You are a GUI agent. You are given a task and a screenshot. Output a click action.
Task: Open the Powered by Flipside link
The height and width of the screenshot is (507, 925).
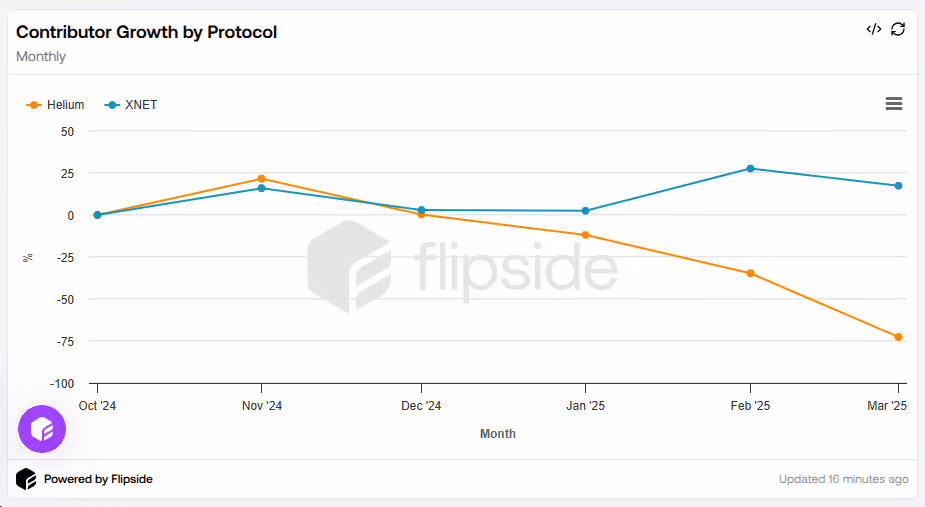click(x=98, y=479)
